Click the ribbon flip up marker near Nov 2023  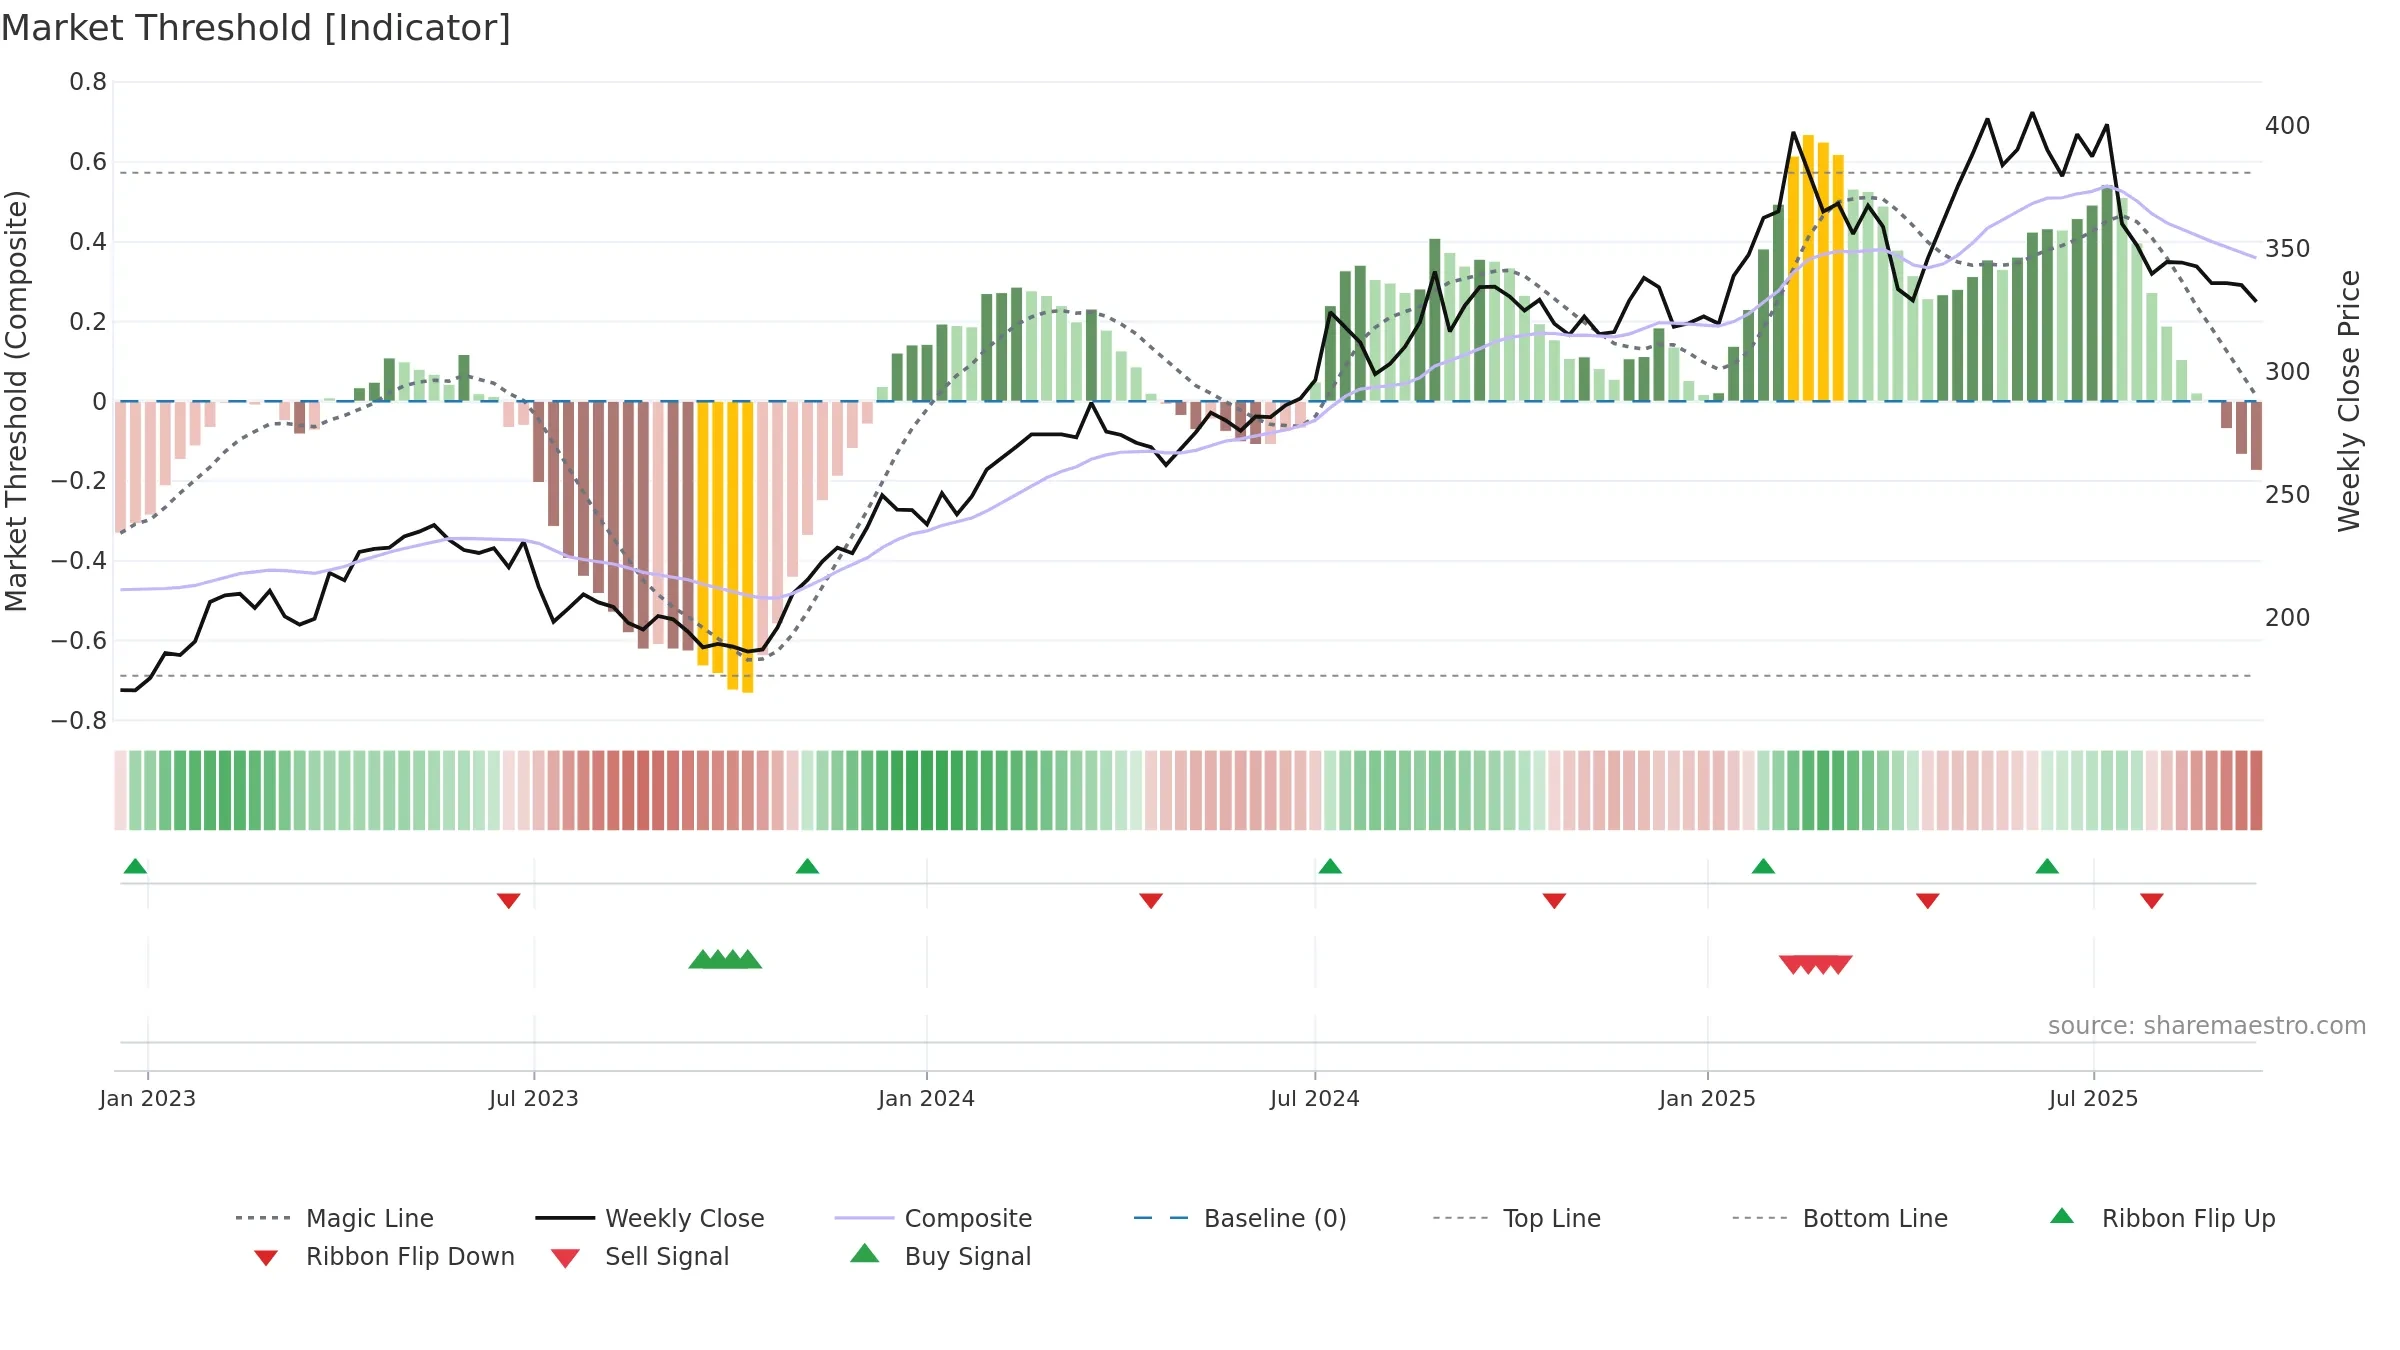[x=807, y=866]
